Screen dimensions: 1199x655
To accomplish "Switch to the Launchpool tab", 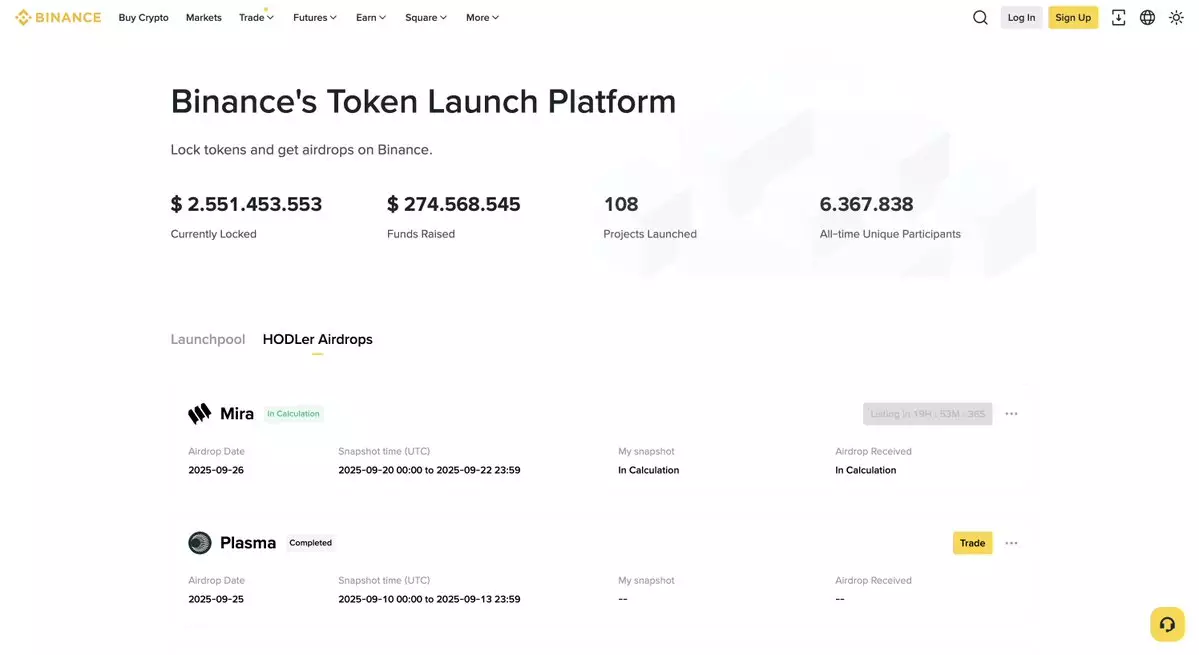I will 208,339.
